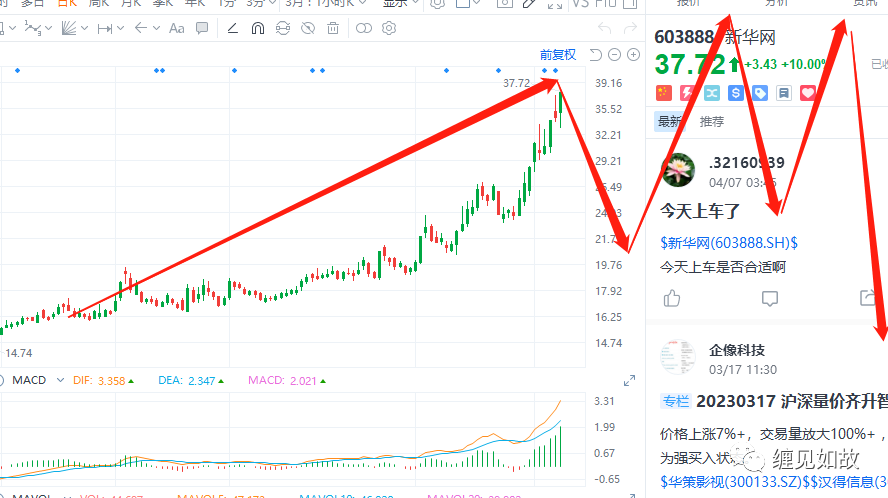Screen dimensions: 888x498
Task: Select the fan lines drawing tool
Action: 69,28
